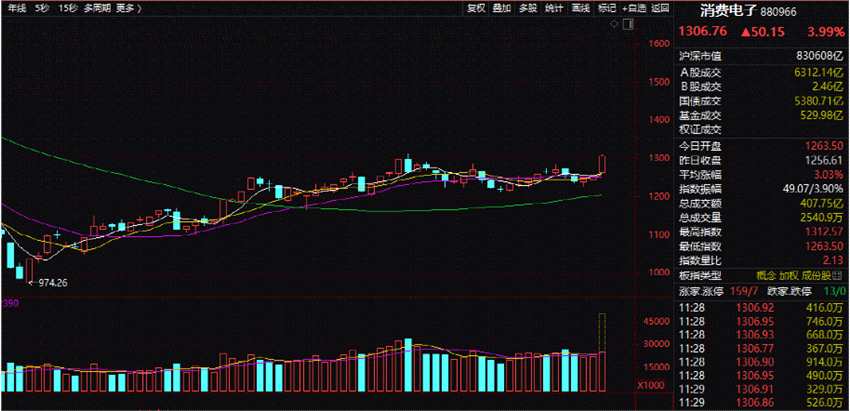Select the 沪深市值 row
Screen dimensions: 850x411
click(762, 56)
